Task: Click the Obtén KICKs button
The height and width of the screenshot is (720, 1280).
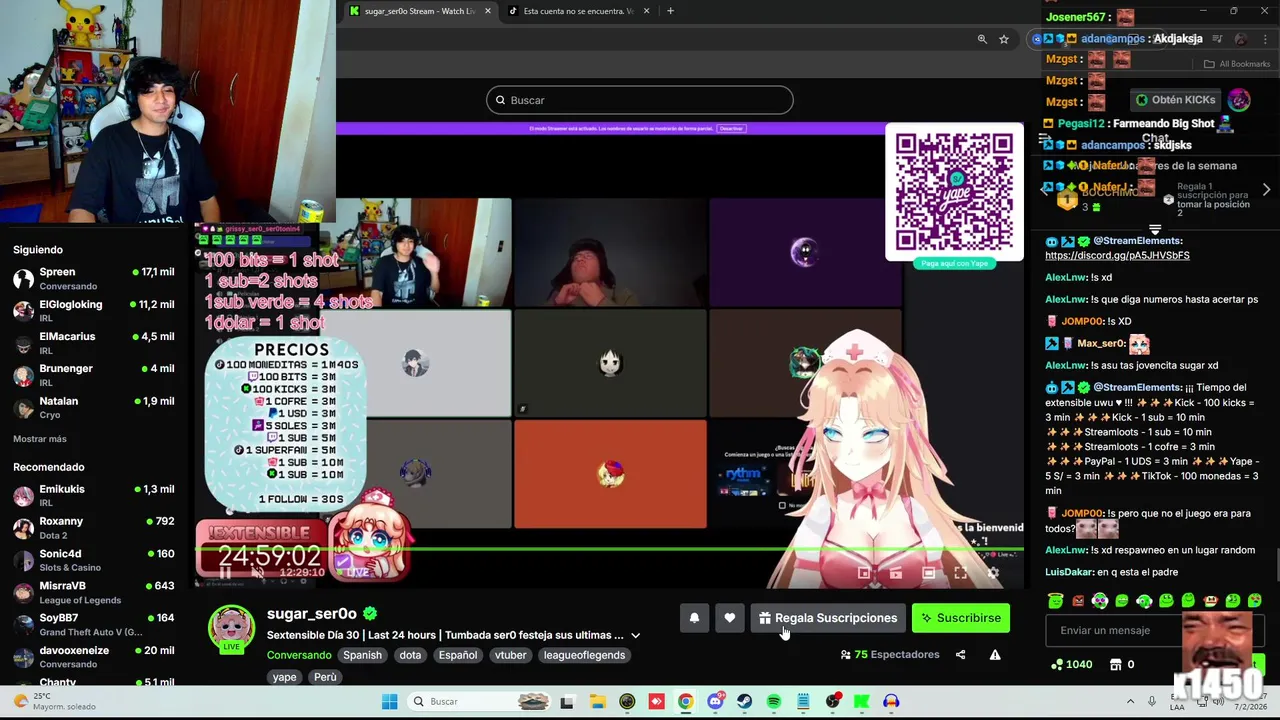Action: [1176, 100]
